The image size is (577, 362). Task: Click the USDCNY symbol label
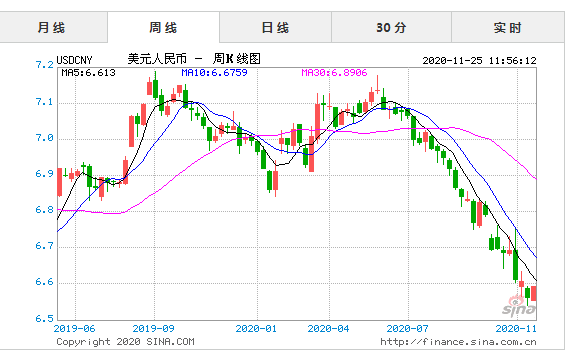click(x=74, y=60)
